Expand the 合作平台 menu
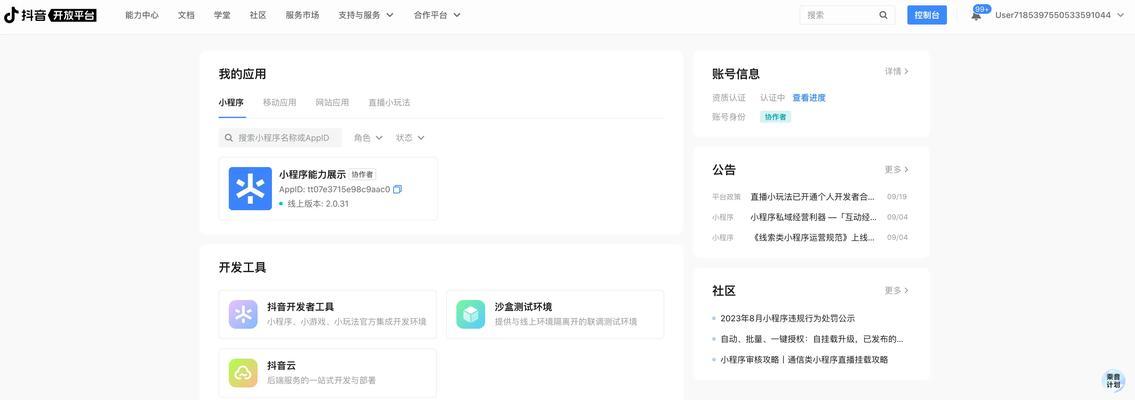Viewport: 1135px width, 400px height. pyautogui.click(x=437, y=15)
